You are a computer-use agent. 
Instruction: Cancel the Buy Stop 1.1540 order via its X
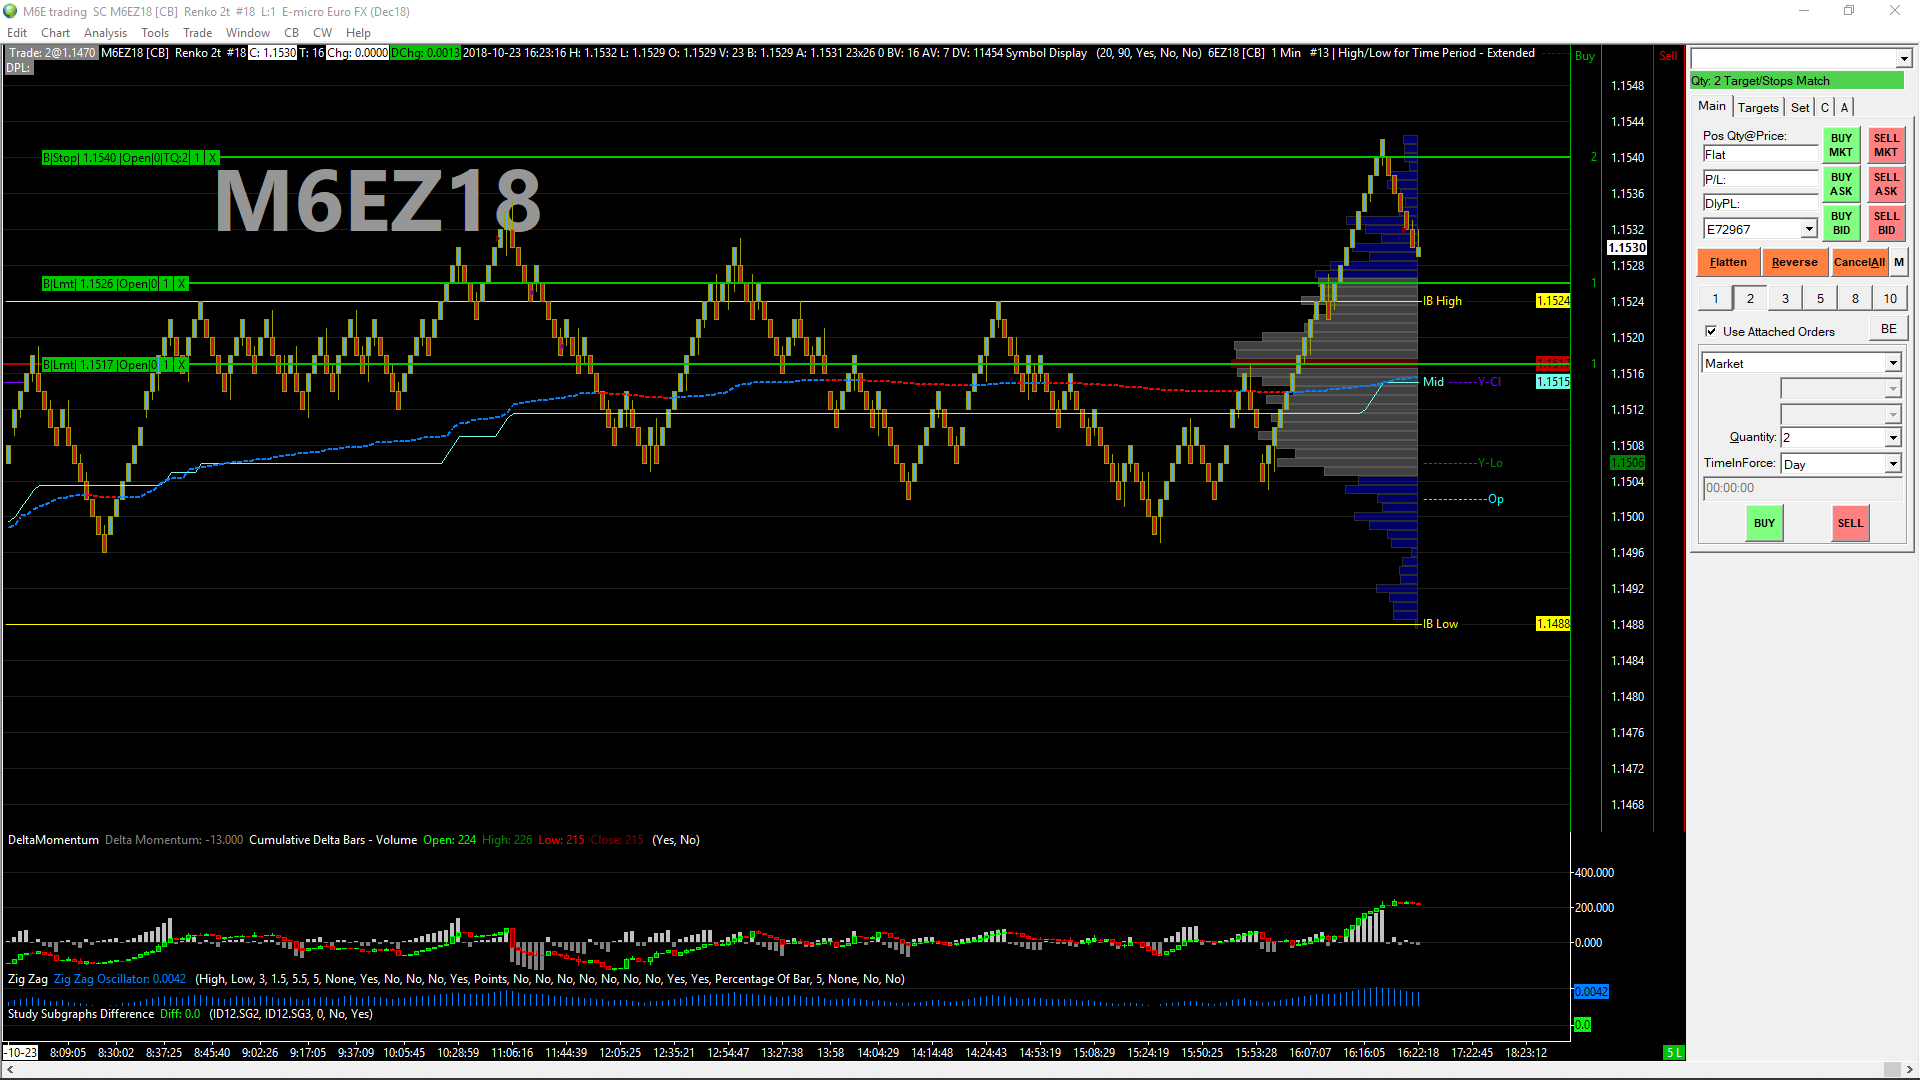tap(212, 158)
